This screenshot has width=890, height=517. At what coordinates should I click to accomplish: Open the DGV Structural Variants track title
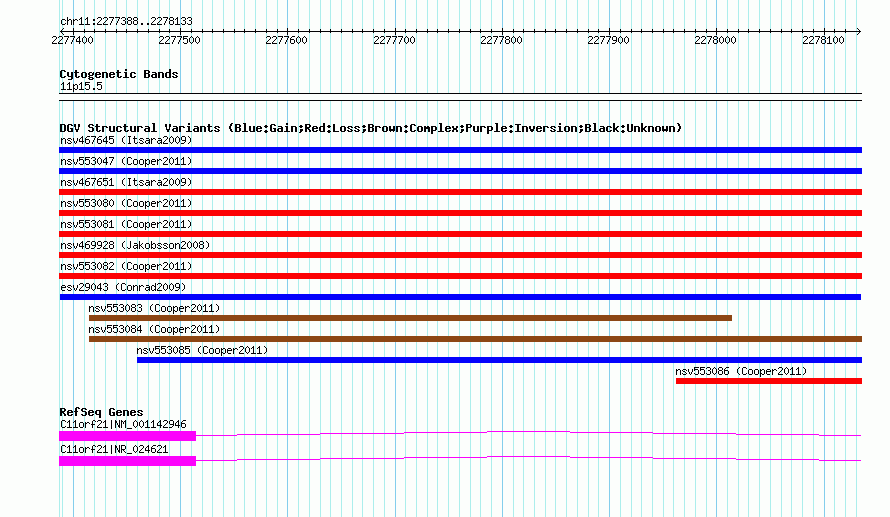point(371,128)
